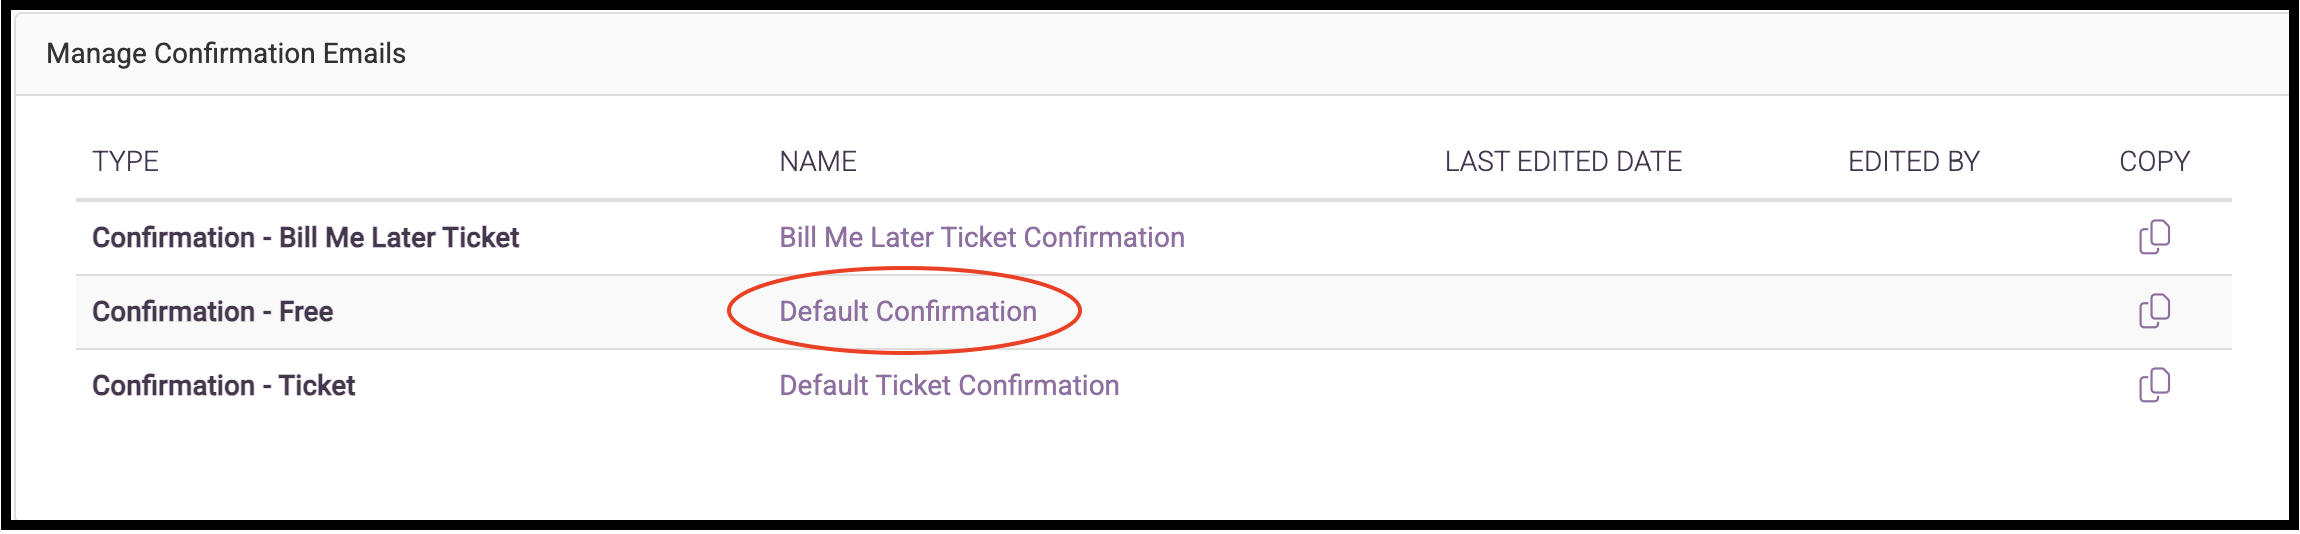Image resolution: width=2300 pixels, height=534 pixels.
Task: Sort by the TYPE column header
Action: click(x=126, y=162)
